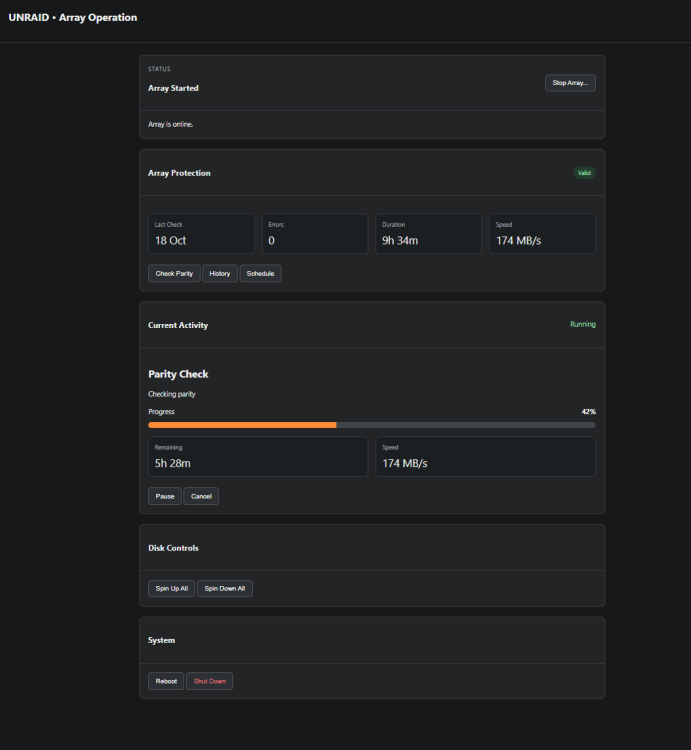Click the Array Protection heading
Viewport: 691px width, 750px height.
179,173
